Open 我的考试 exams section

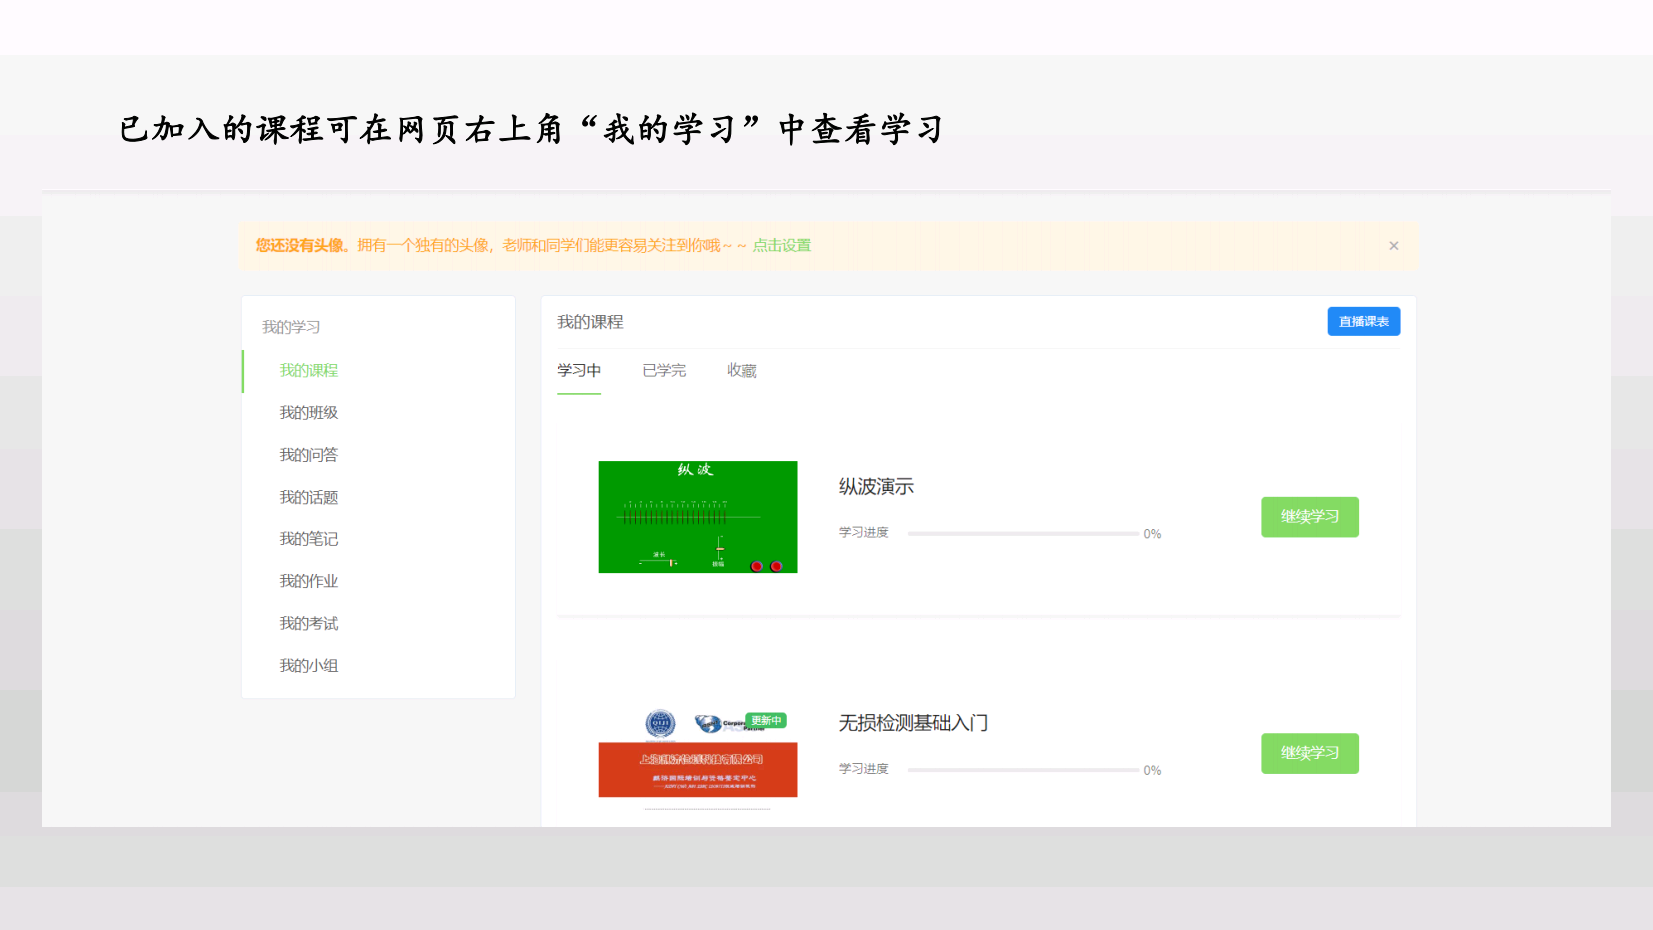(309, 624)
